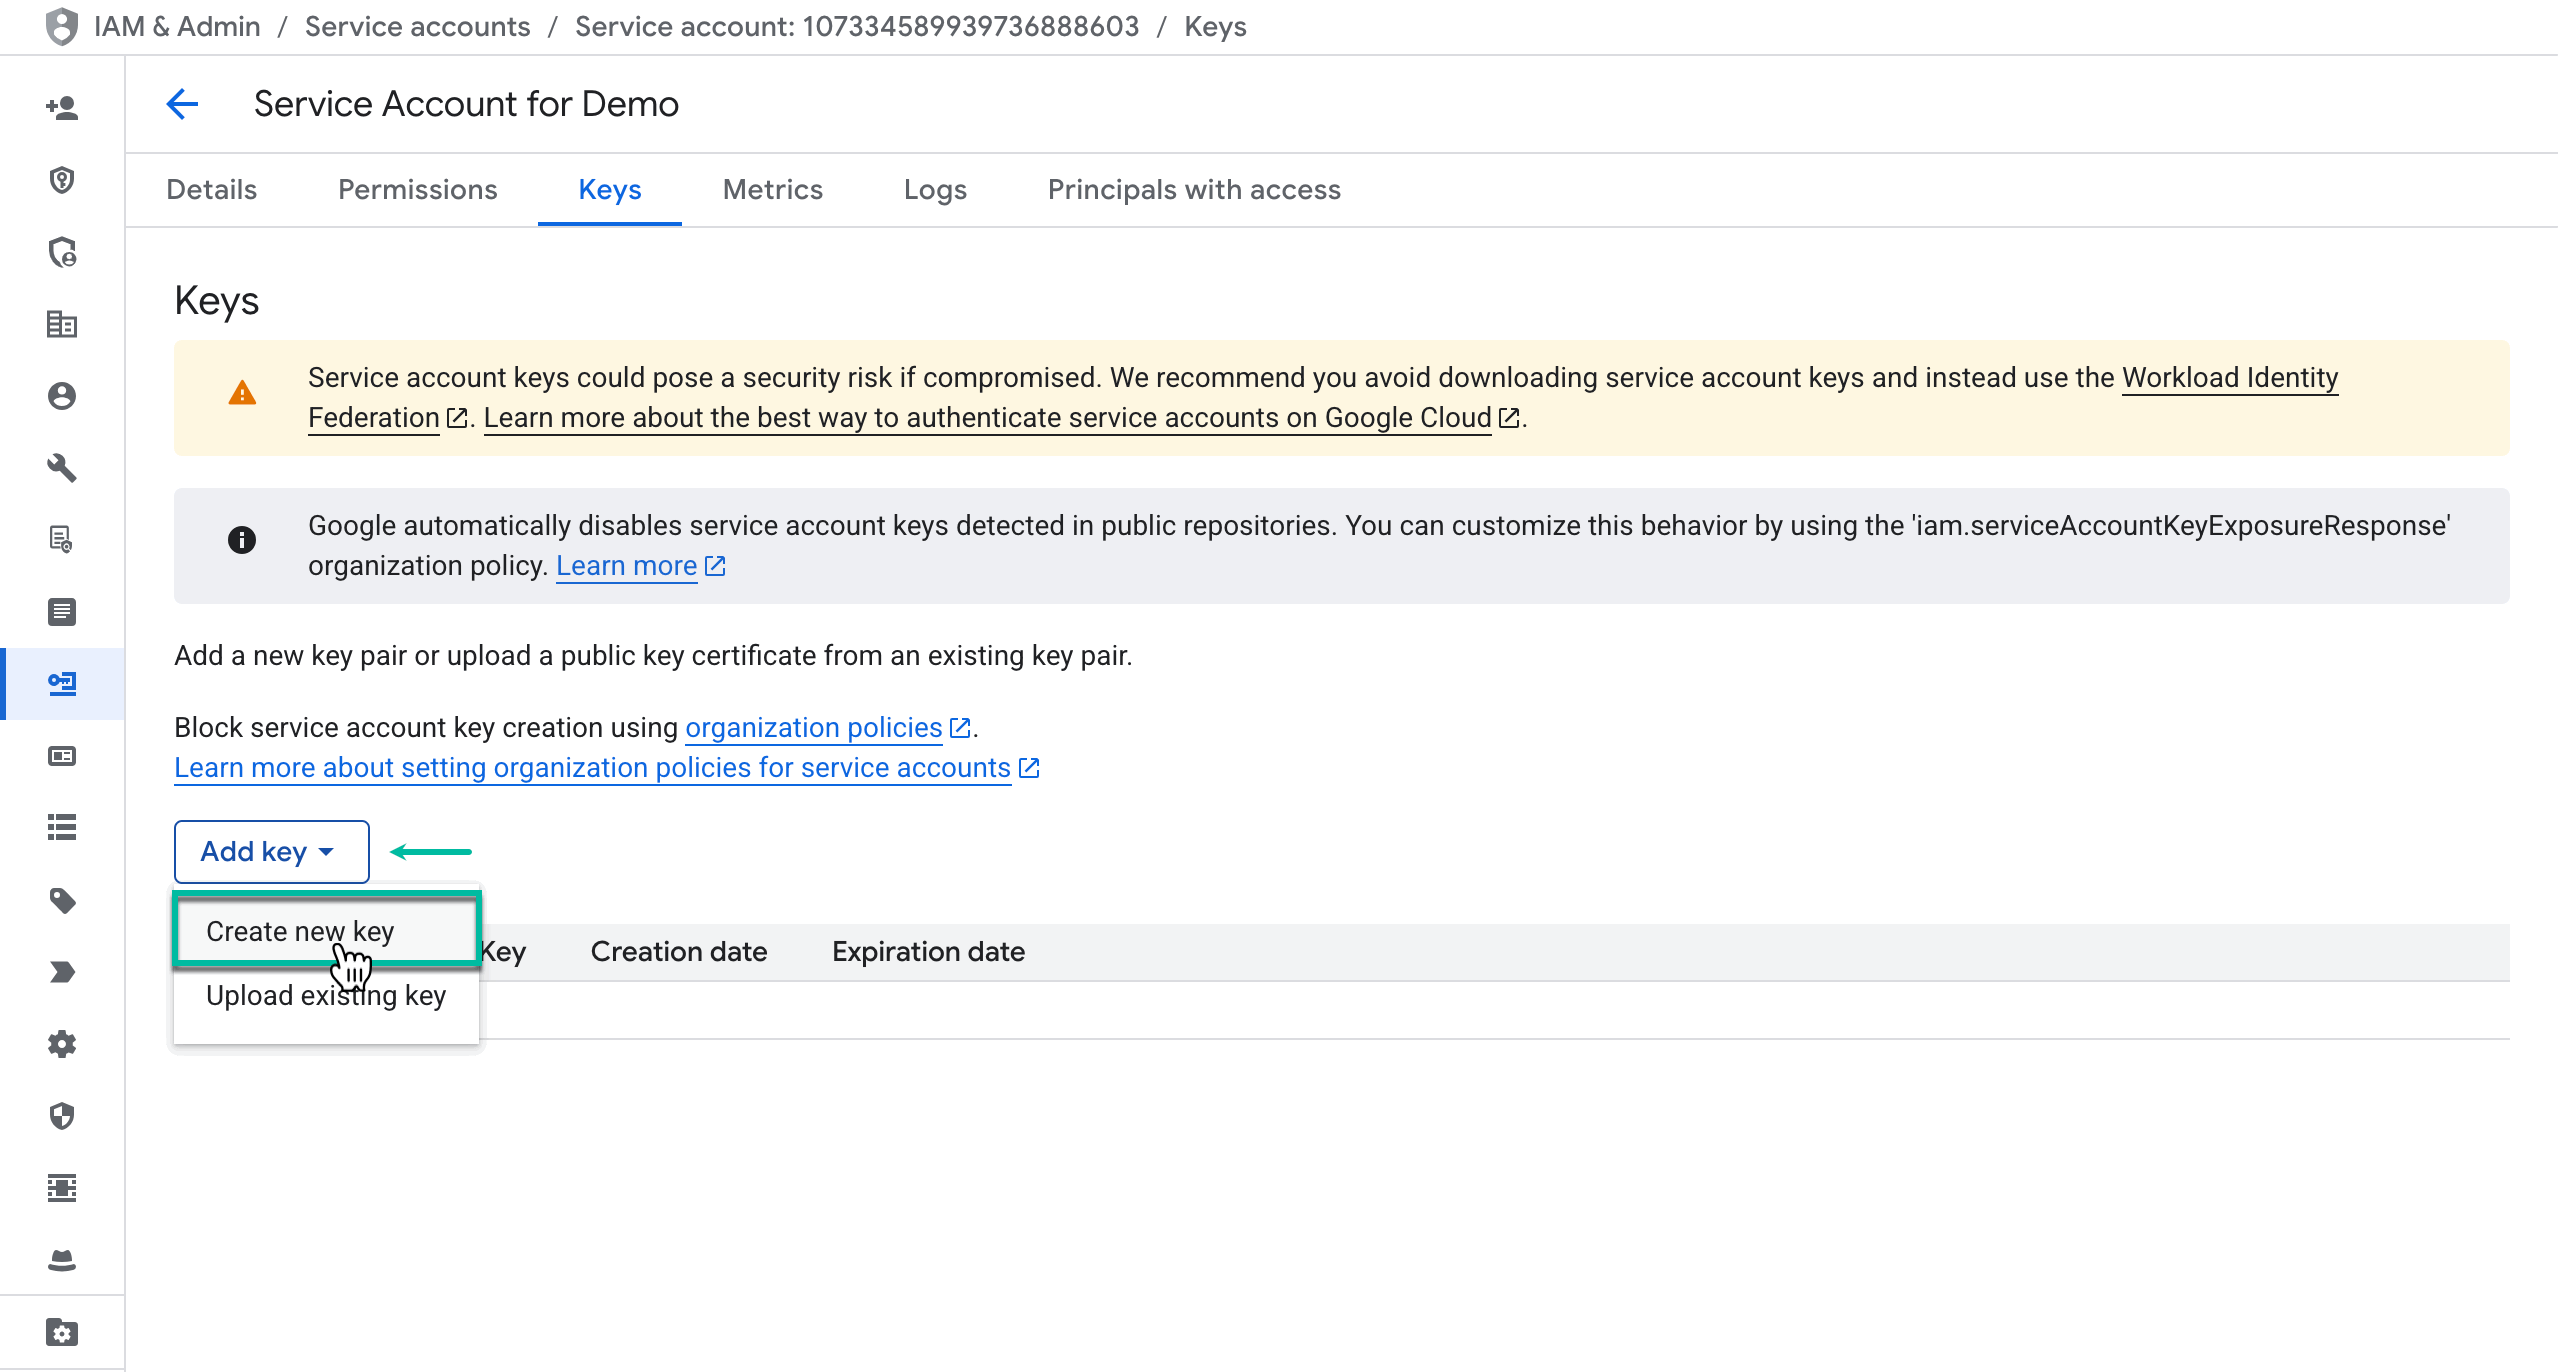Open Settings via the gear sidebar icon
Viewport: 2558px width, 1372px height.
62,1044
